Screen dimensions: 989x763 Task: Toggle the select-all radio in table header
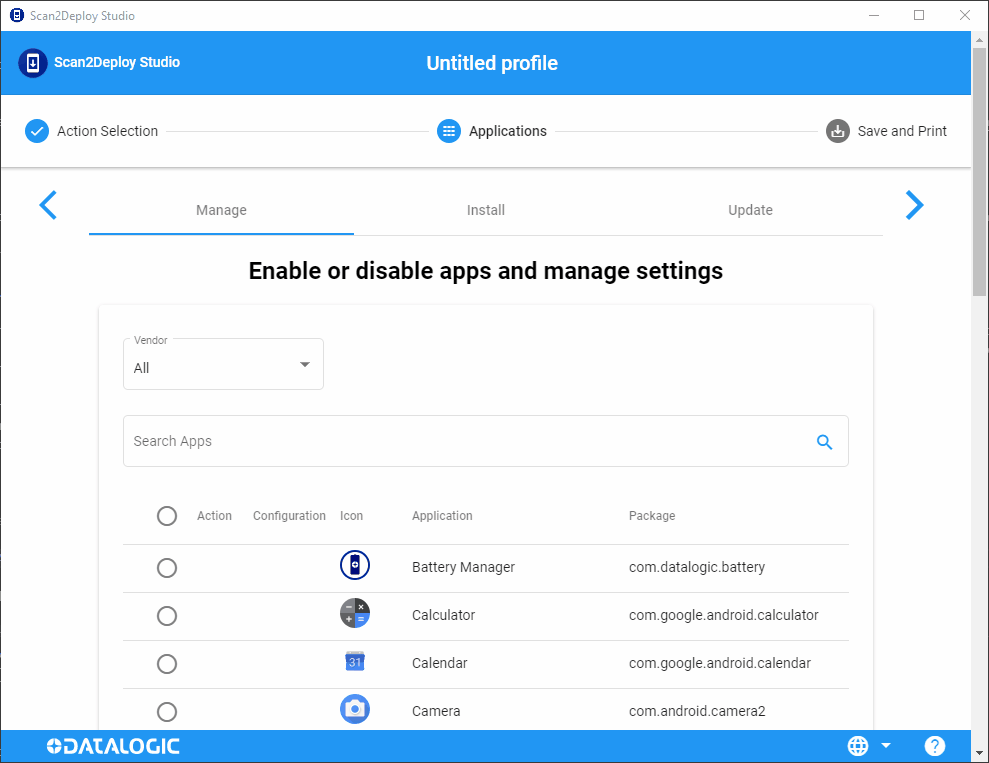click(x=167, y=516)
